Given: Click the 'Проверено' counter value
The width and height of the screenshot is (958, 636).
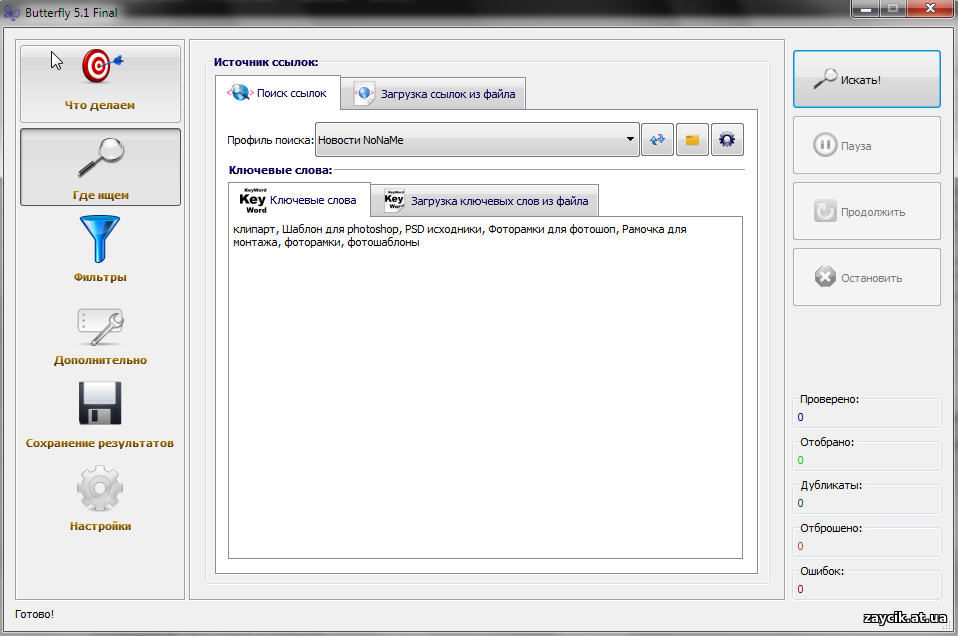Looking at the screenshot, I should click(x=800, y=417).
